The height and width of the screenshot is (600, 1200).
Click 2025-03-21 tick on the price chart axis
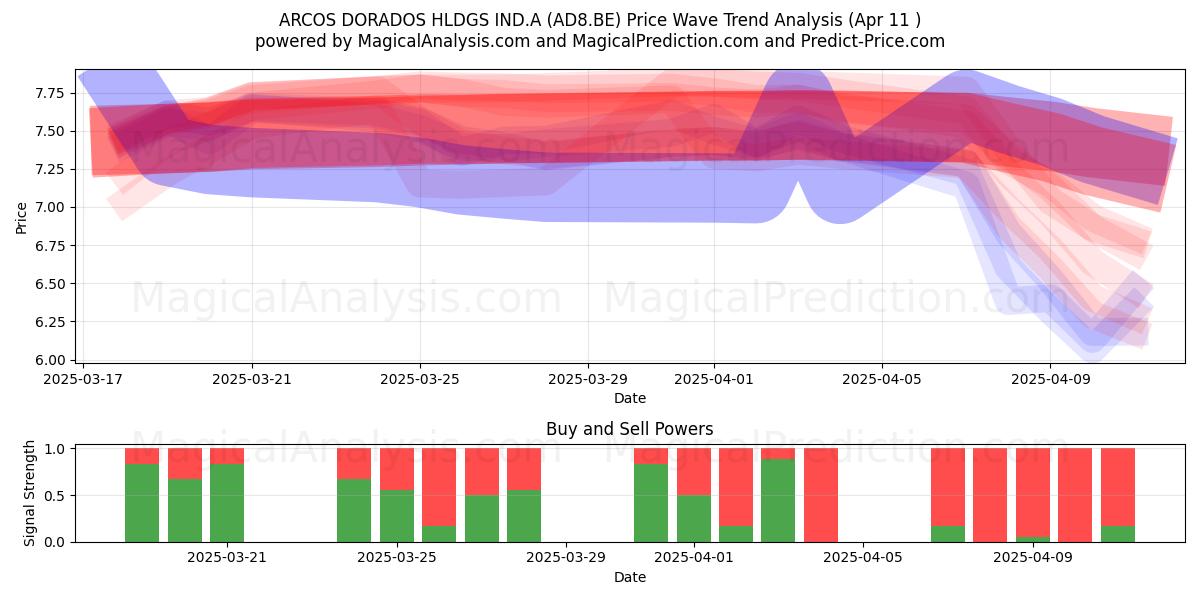coord(252,379)
